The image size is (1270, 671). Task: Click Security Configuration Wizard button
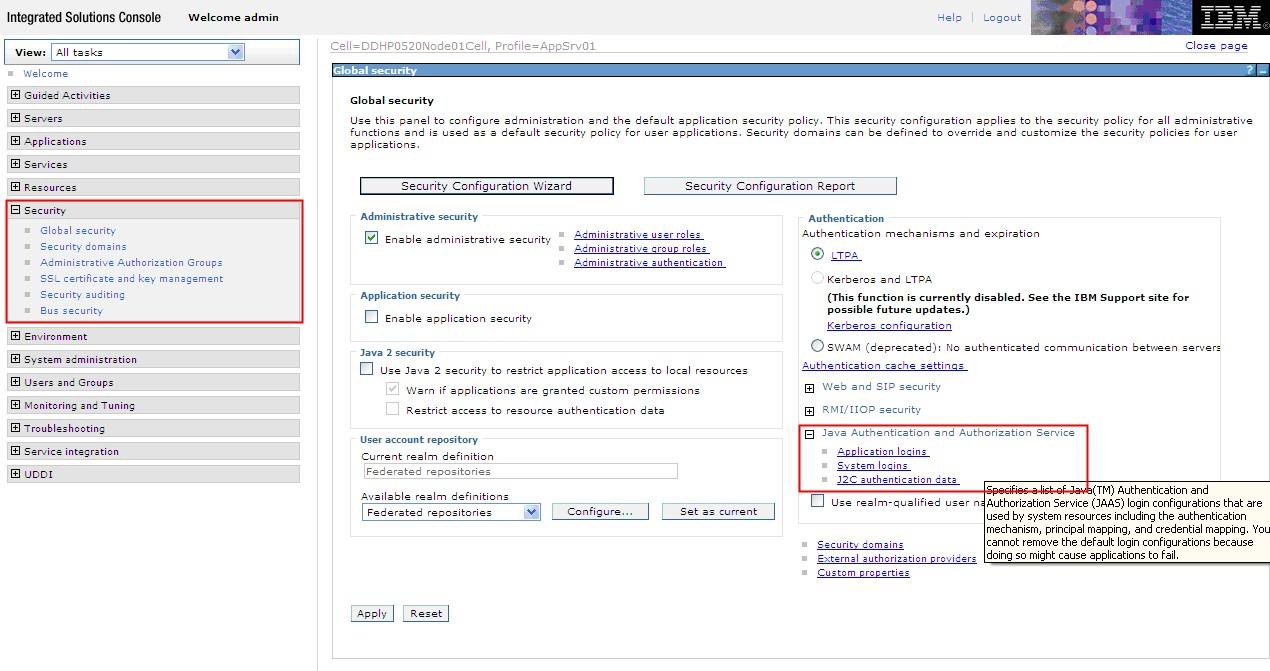pos(486,186)
